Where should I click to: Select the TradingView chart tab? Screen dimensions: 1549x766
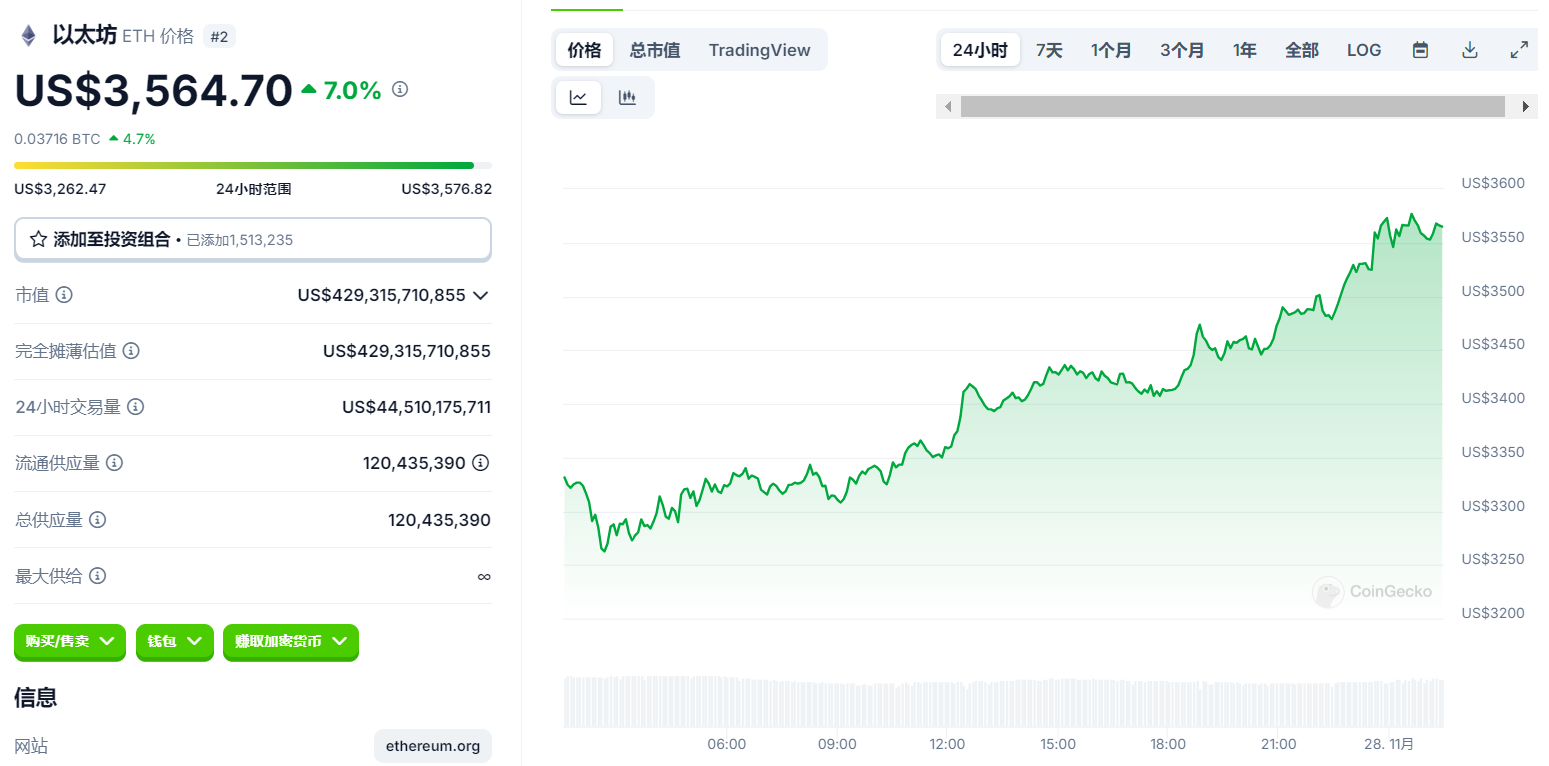point(760,50)
